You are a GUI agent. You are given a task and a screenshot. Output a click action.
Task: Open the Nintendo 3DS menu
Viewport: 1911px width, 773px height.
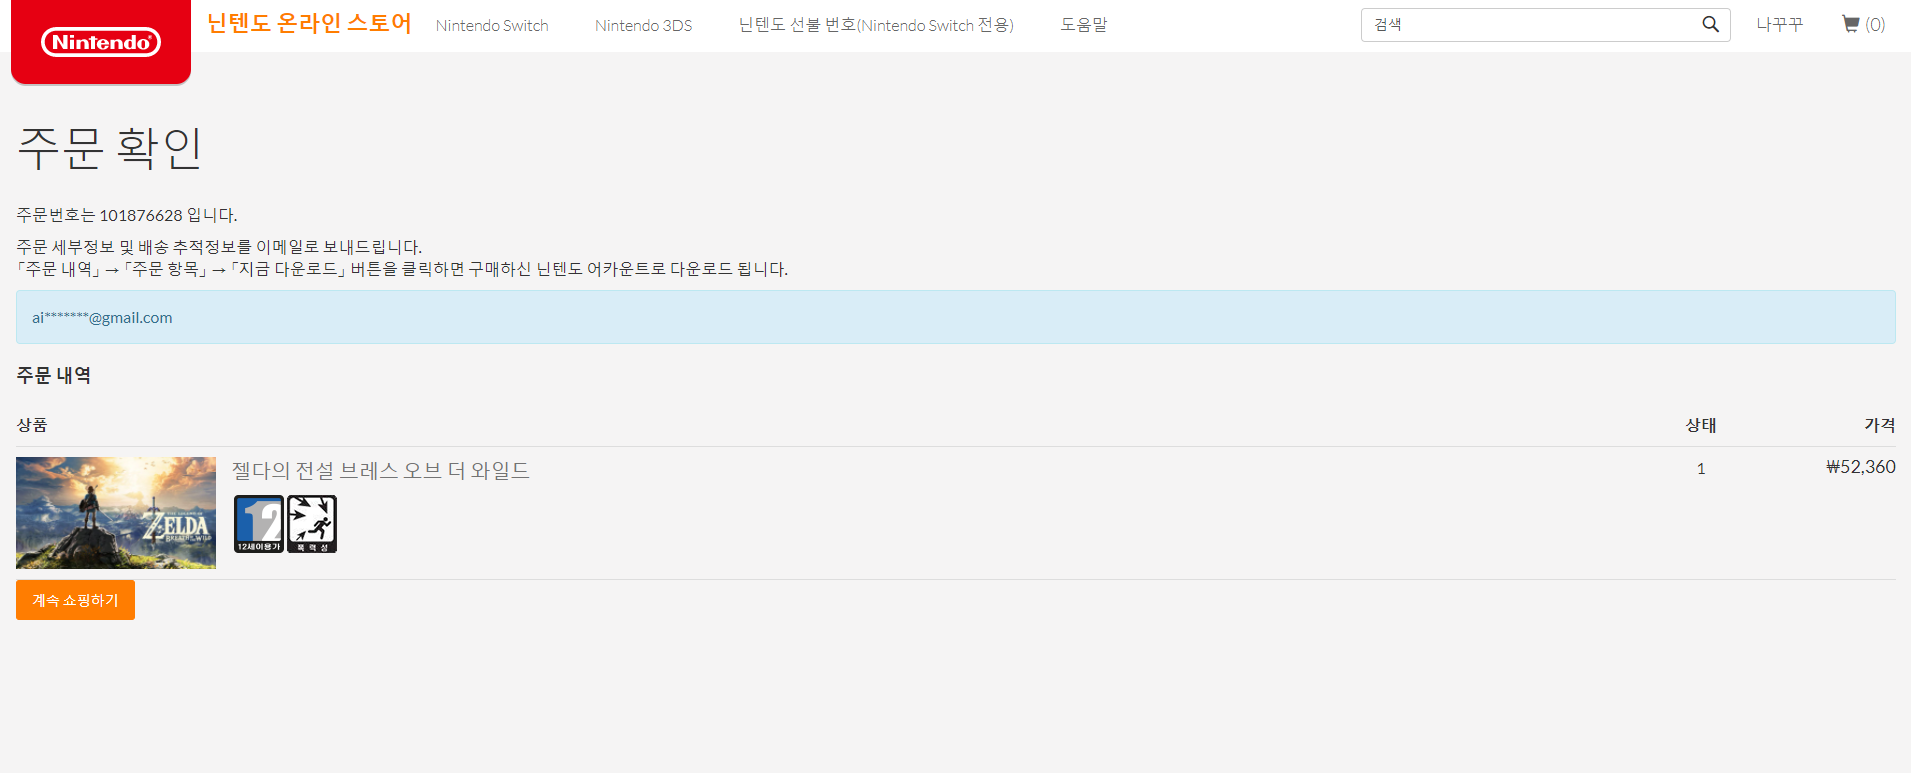(x=643, y=25)
